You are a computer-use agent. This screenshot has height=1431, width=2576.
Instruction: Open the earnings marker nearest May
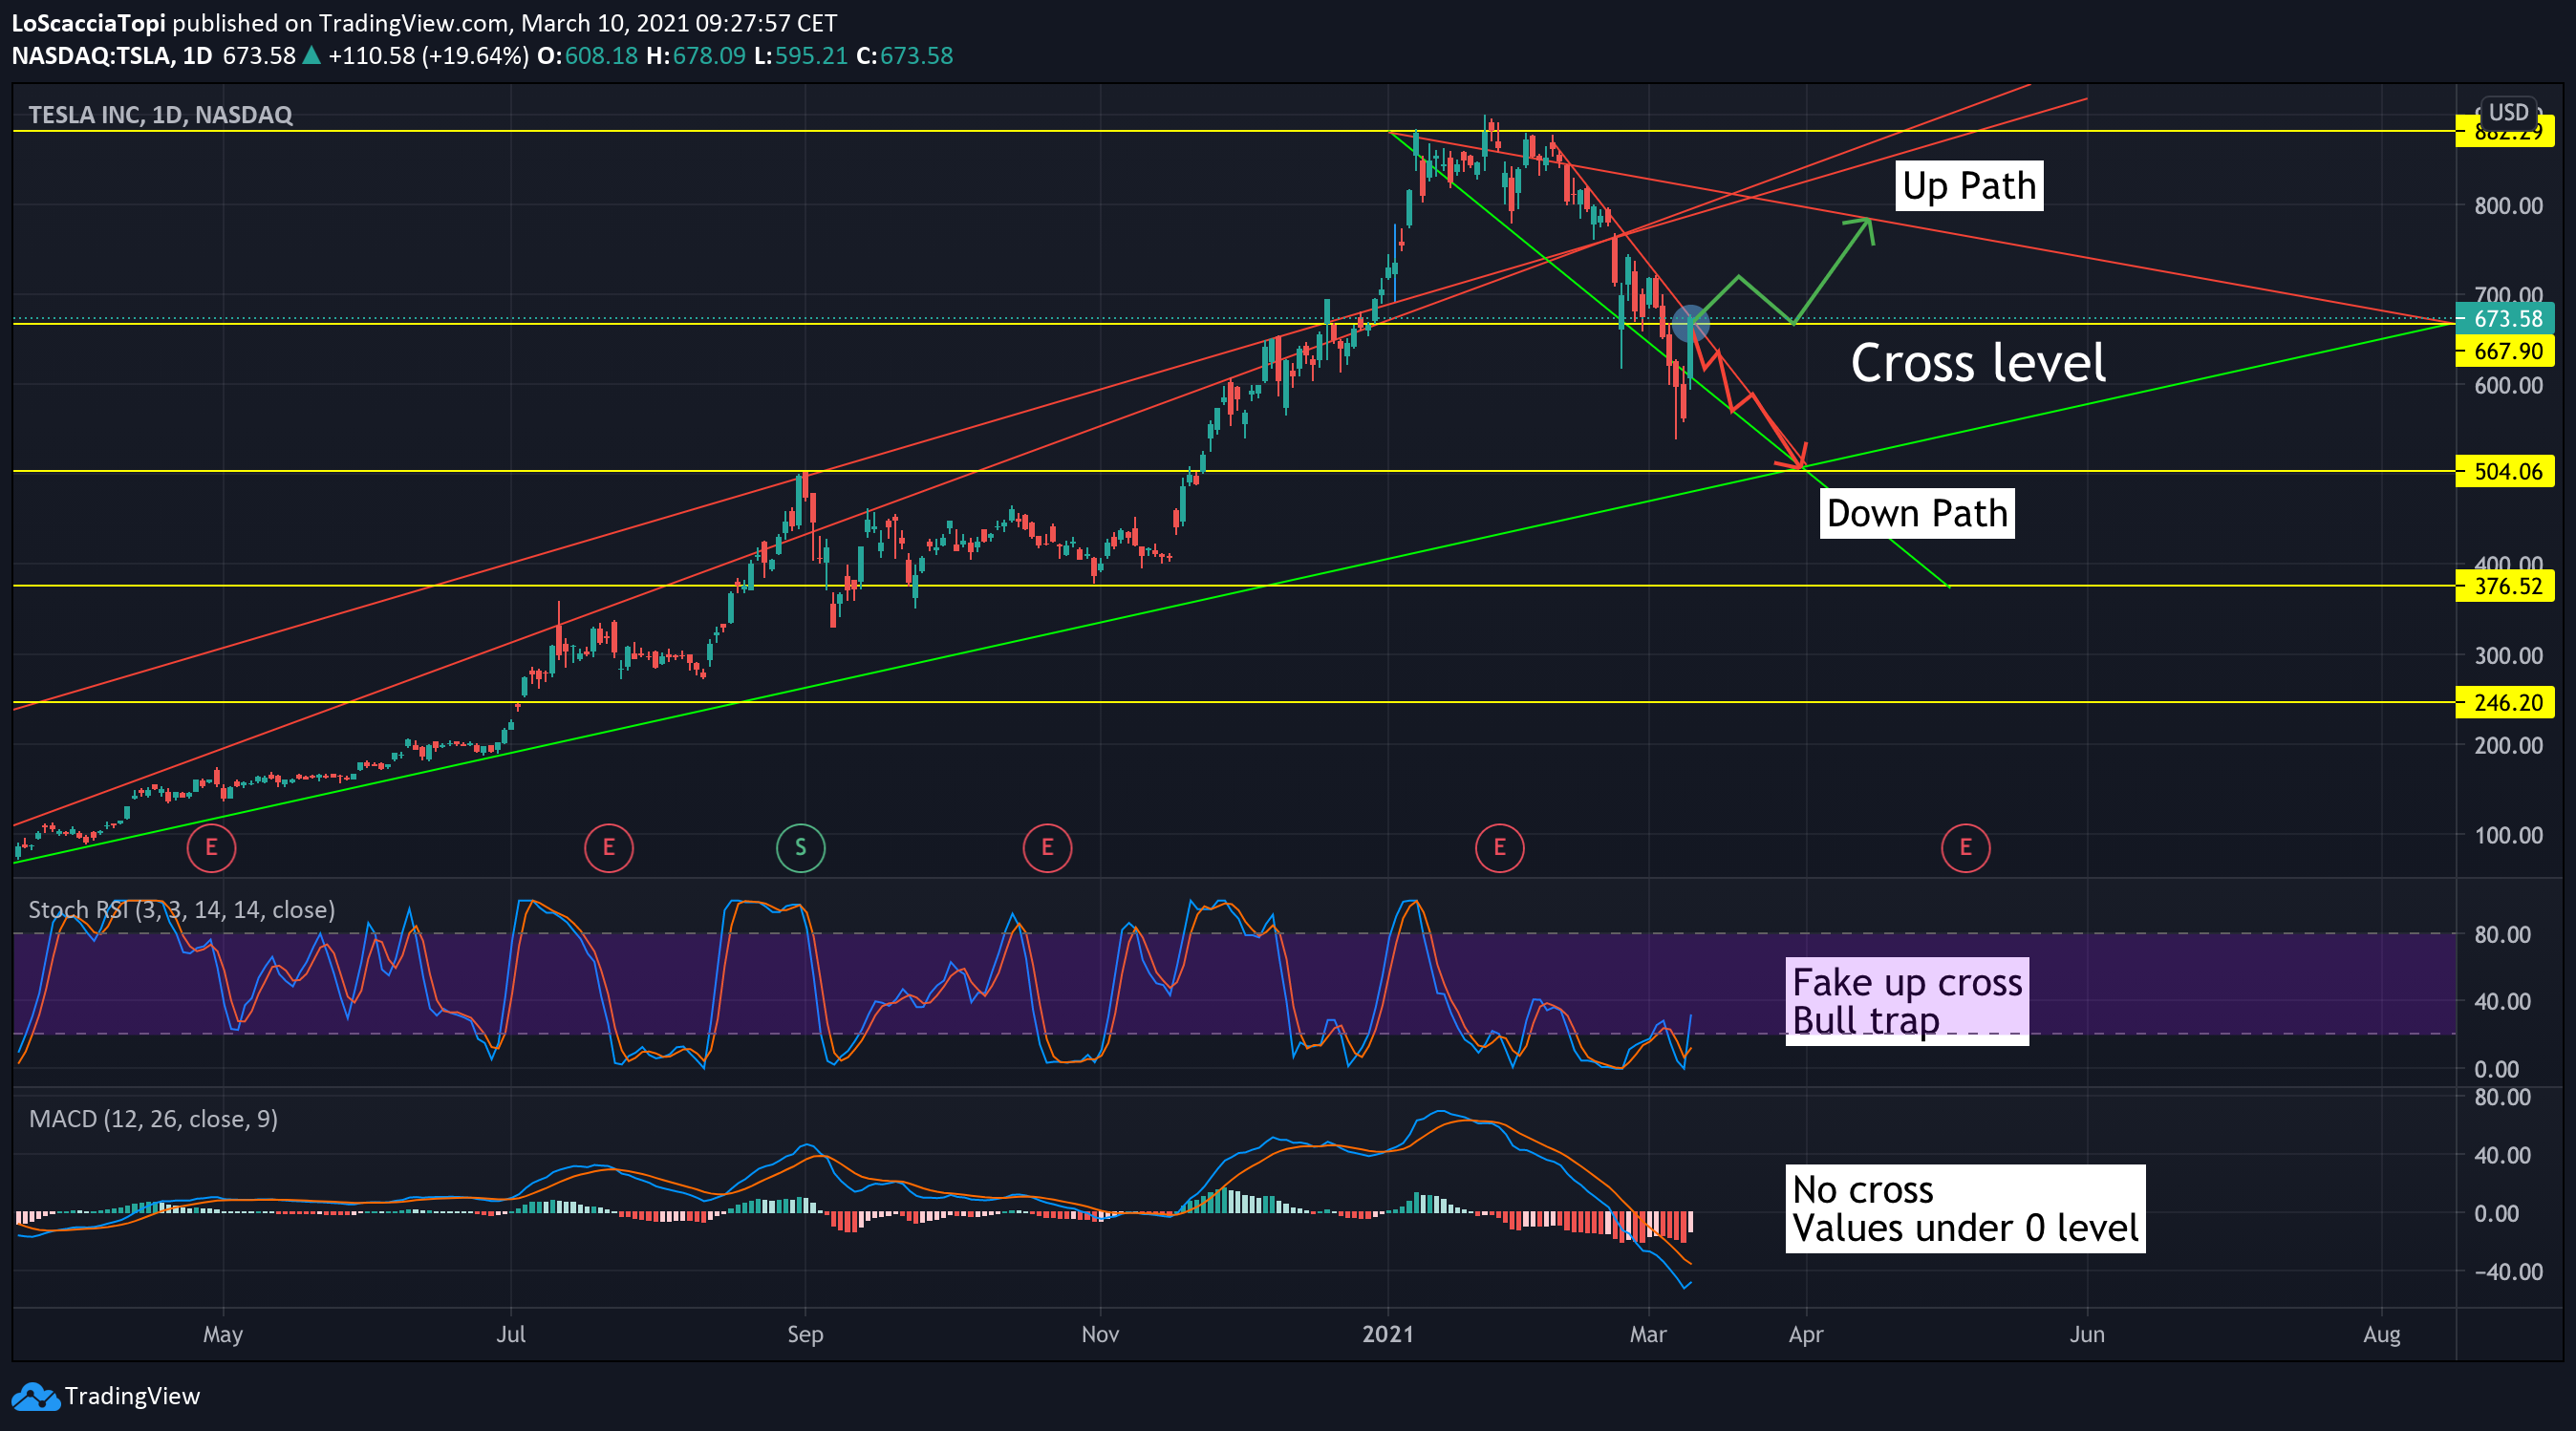211,848
